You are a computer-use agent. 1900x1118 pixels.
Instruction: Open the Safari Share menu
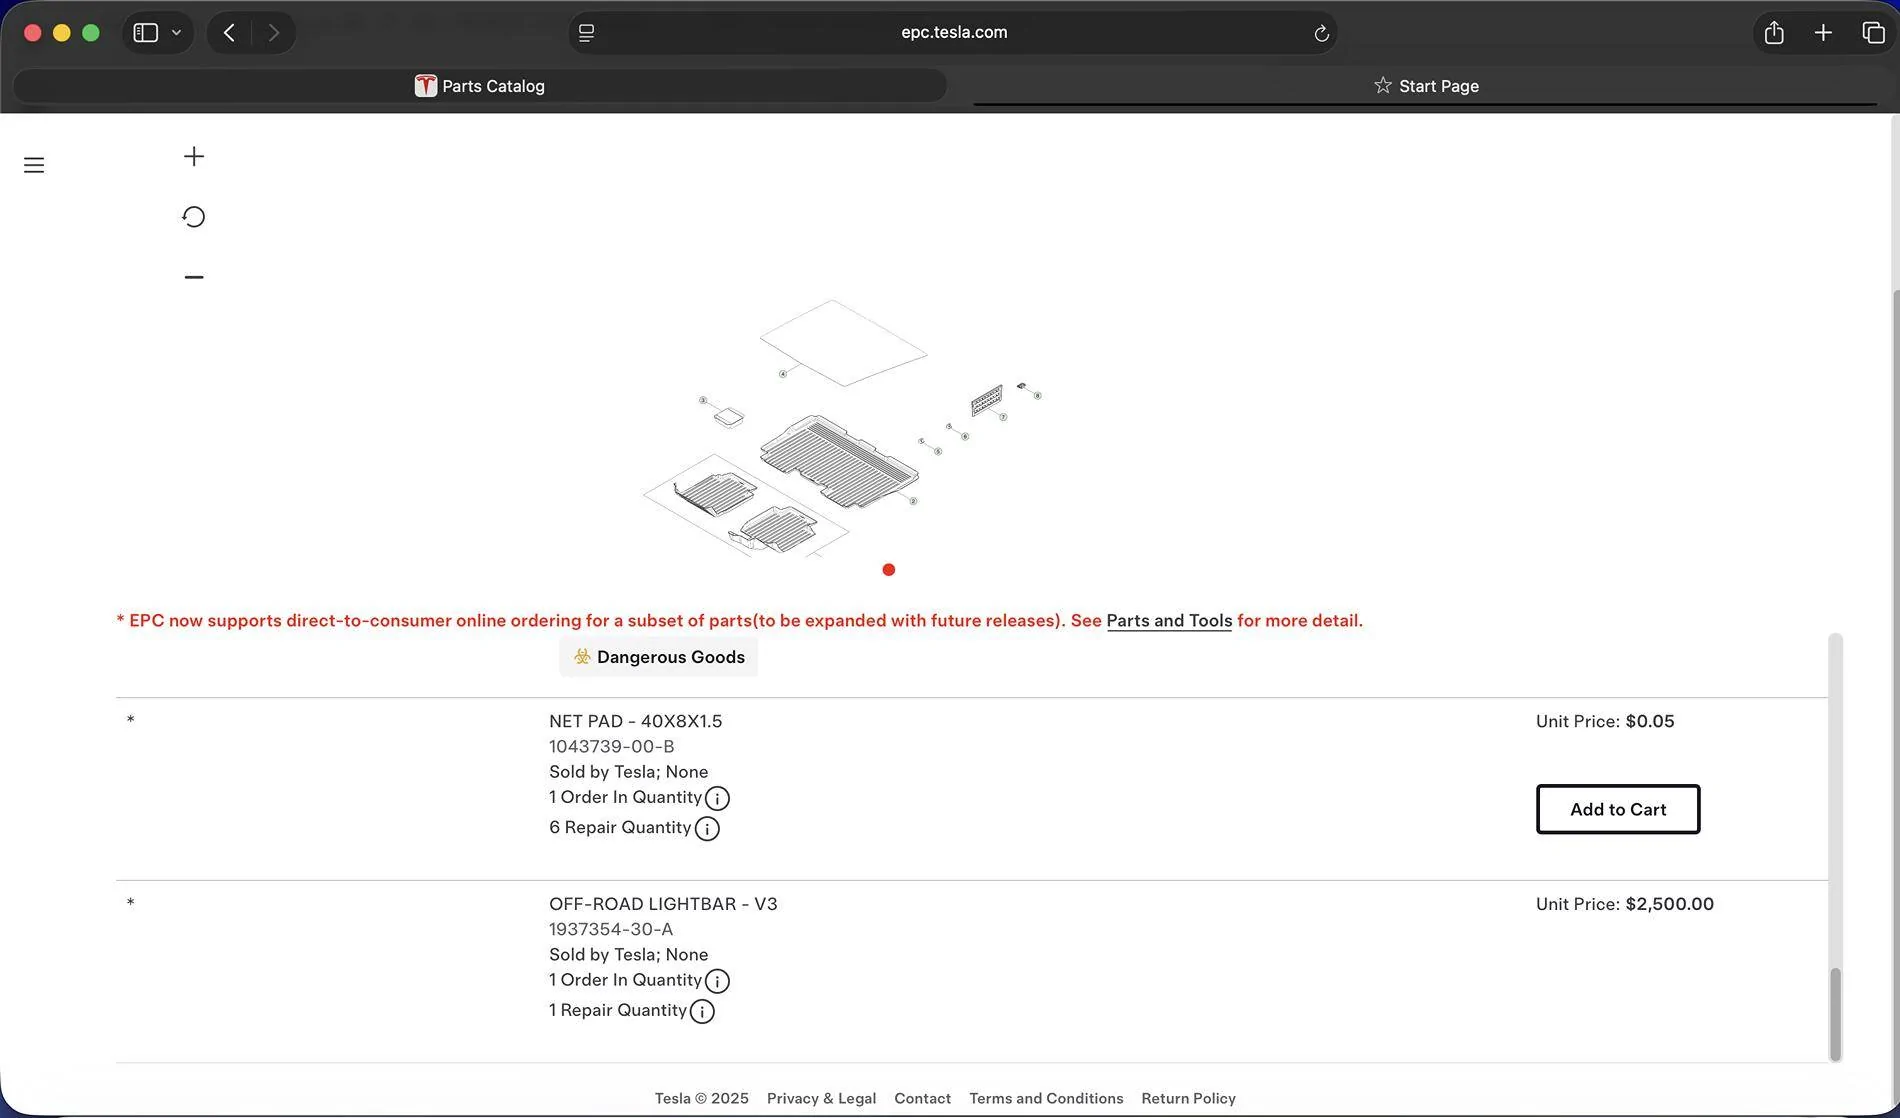click(1774, 32)
